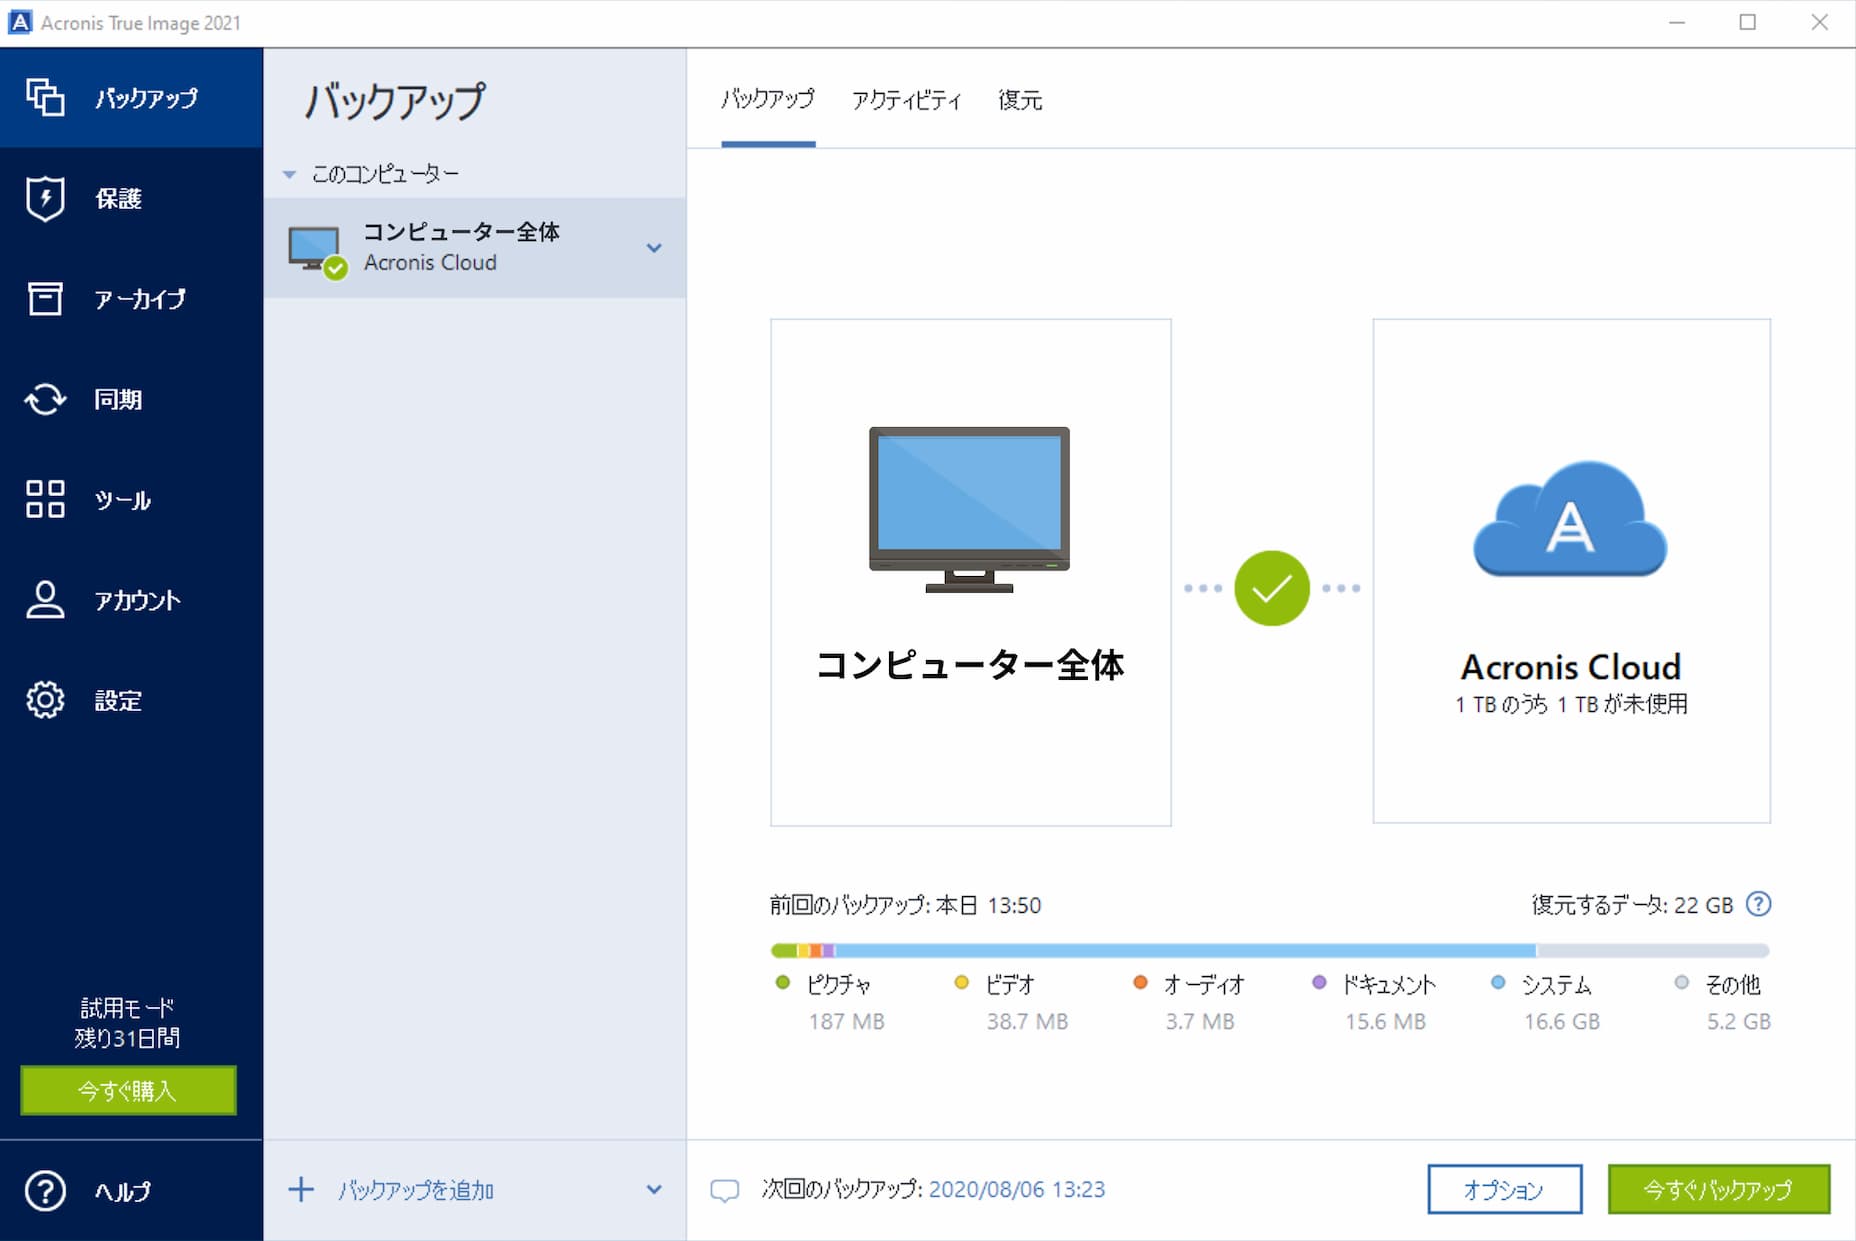
Task: Click next backup date 2020/08/06 13:23 link
Action: point(1017,1189)
